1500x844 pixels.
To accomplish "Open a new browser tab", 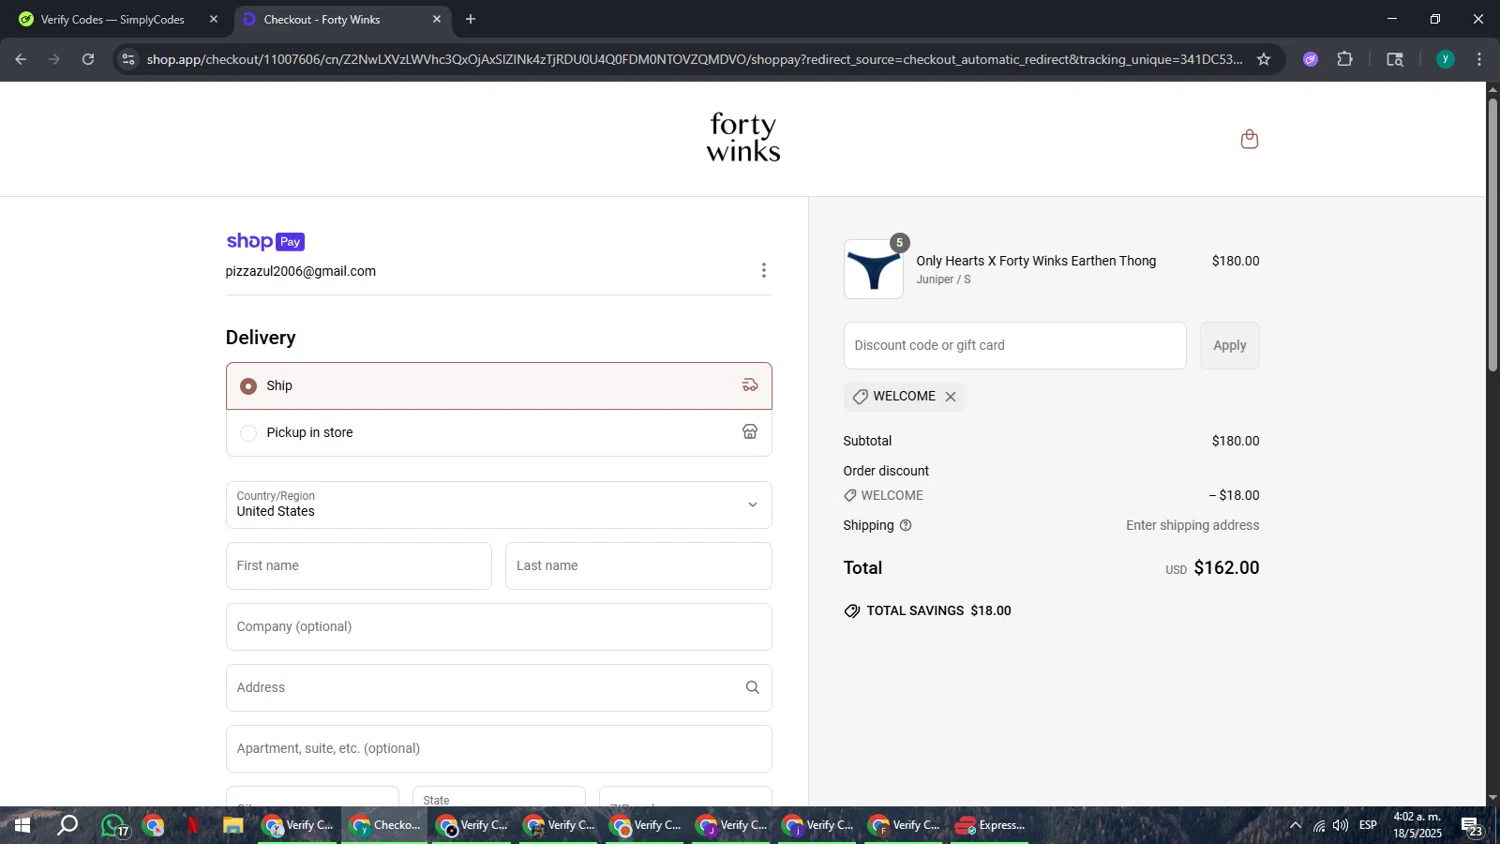I will 470,19.
